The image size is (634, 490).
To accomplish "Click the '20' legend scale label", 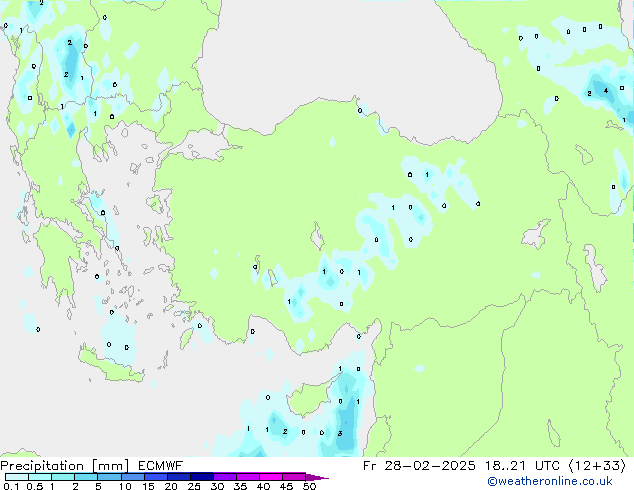I will click(171, 486).
